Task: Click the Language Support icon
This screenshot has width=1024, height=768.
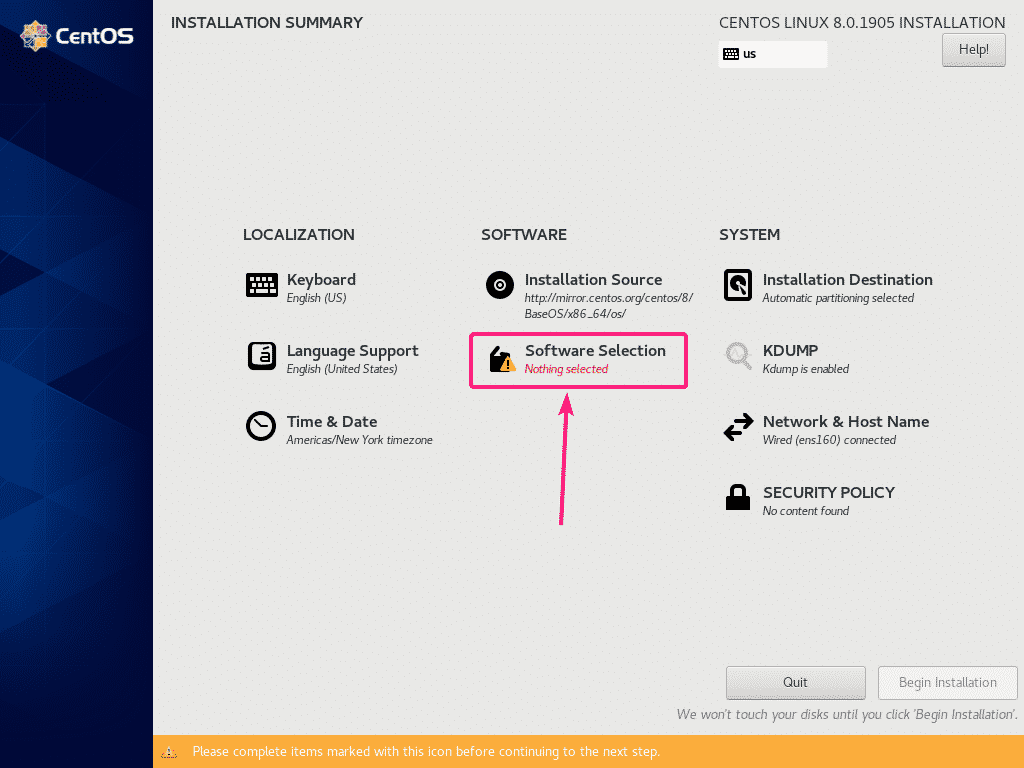Action: coord(262,357)
